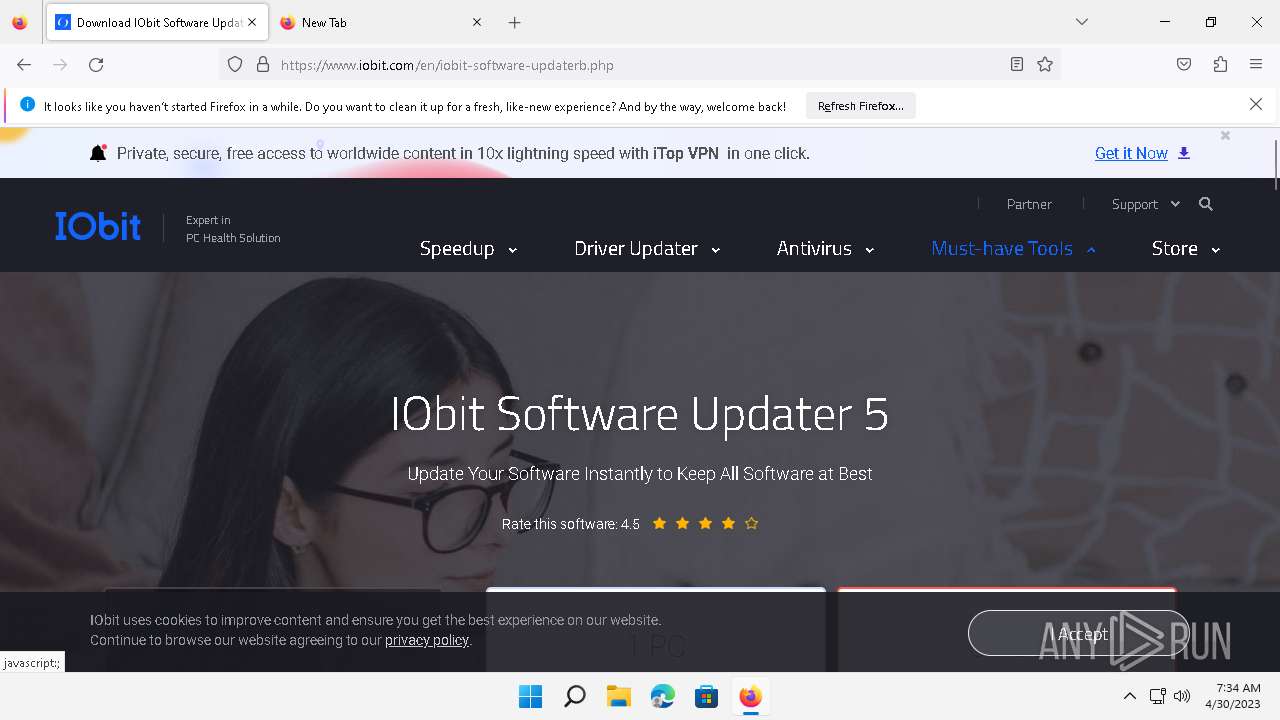Image resolution: width=1280 pixels, height=720 pixels.
Task: Open network icon in system tray
Action: pyautogui.click(x=1157, y=696)
